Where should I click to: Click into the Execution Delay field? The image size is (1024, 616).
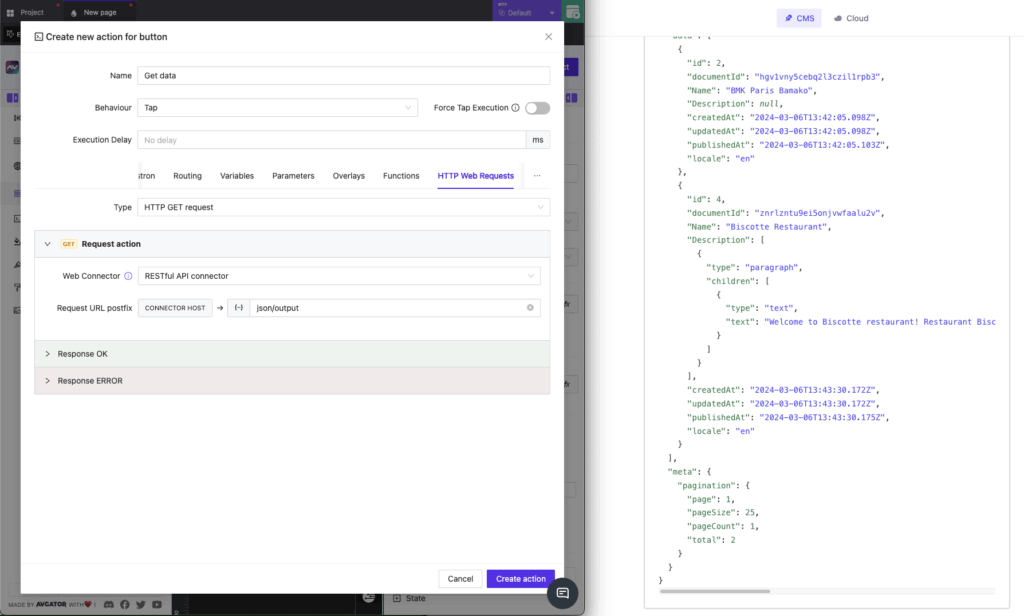330,140
